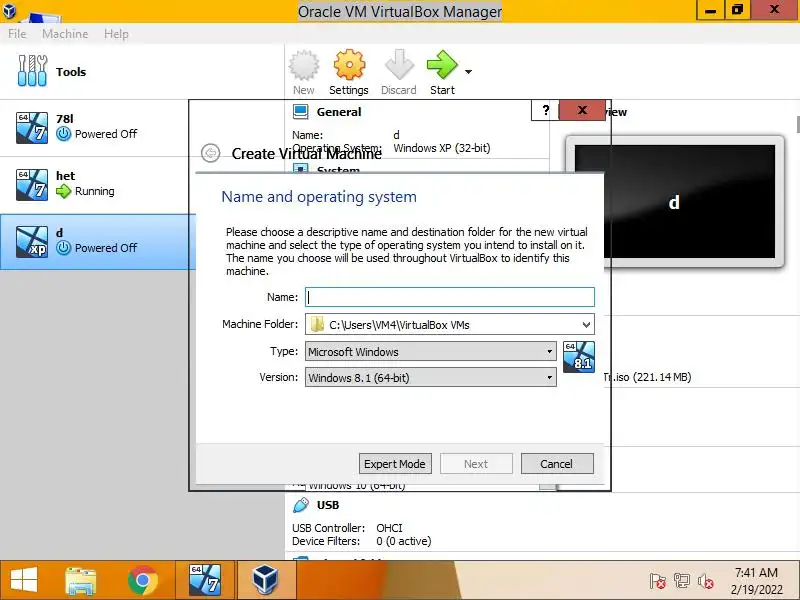Open the Type dropdown (Microsoft Windows)
The height and width of the screenshot is (600, 800).
431,352
